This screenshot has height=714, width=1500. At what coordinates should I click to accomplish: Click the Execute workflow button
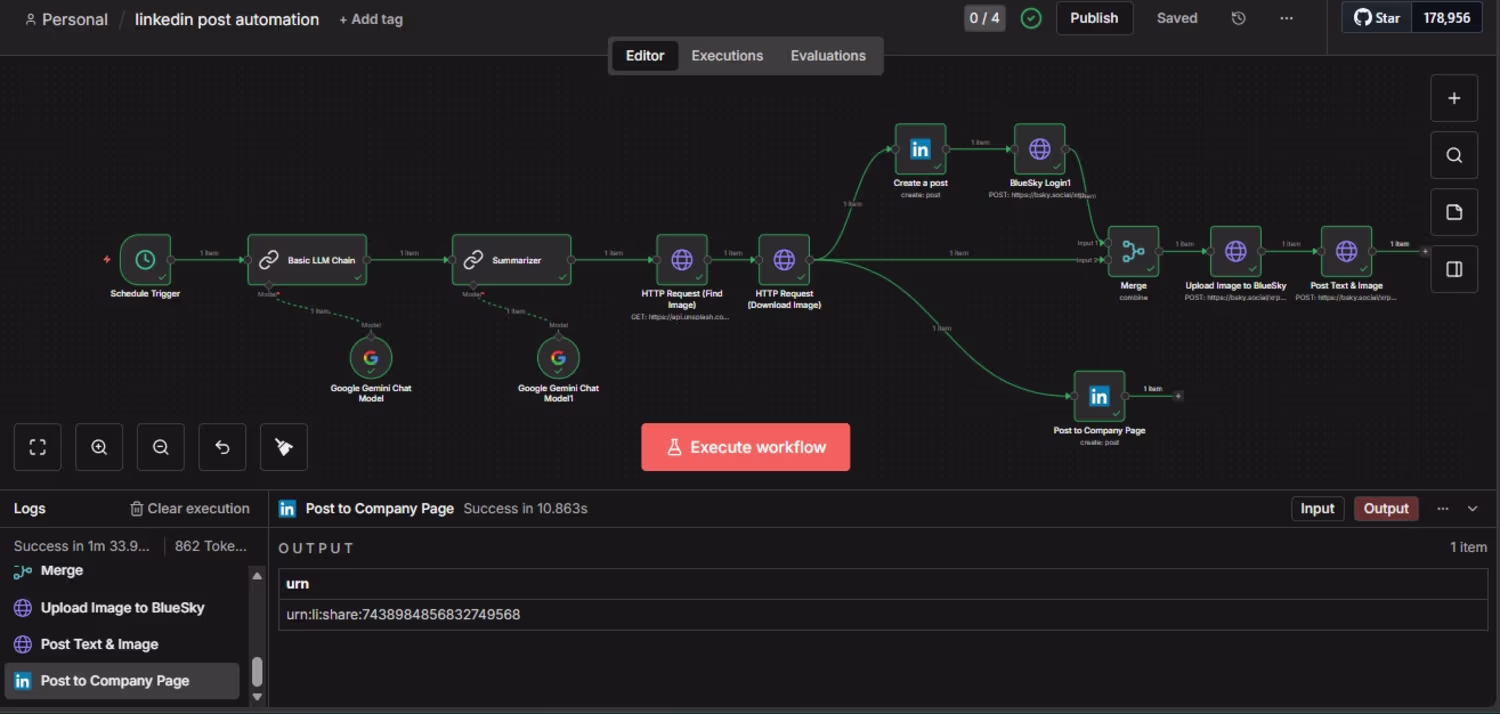(x=746, y=447)
